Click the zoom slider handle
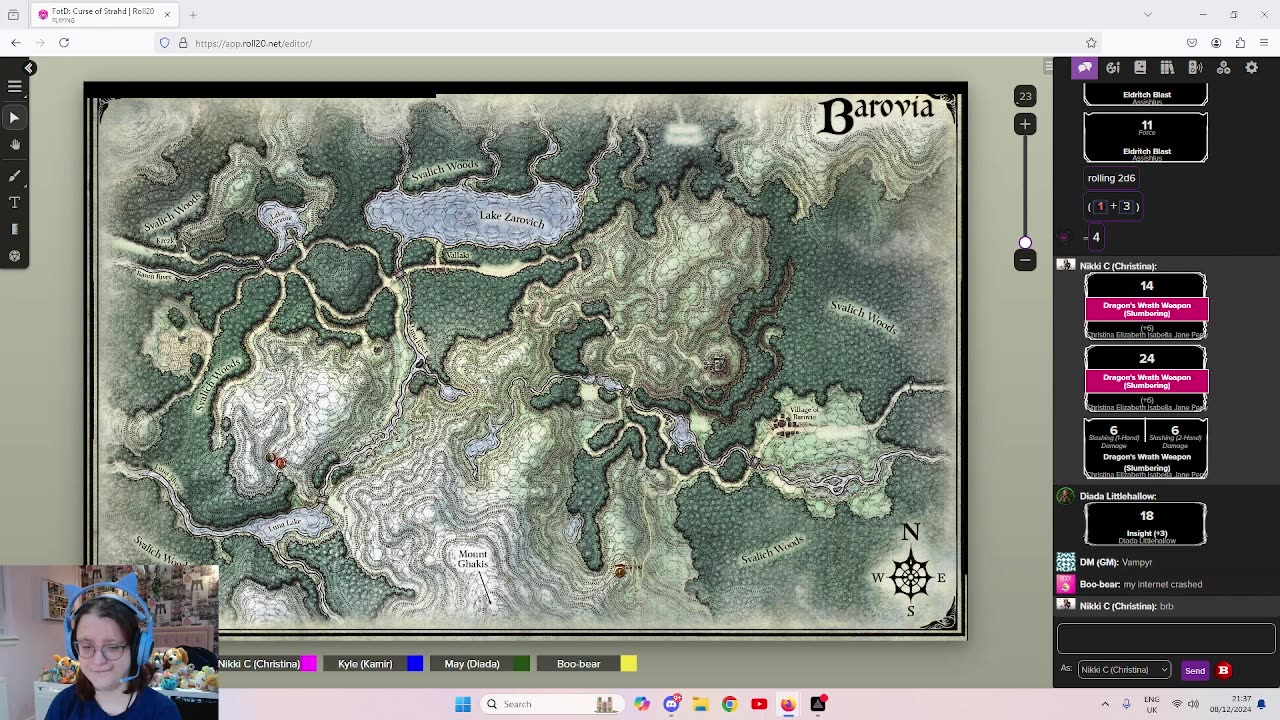 pos(1025,243)
